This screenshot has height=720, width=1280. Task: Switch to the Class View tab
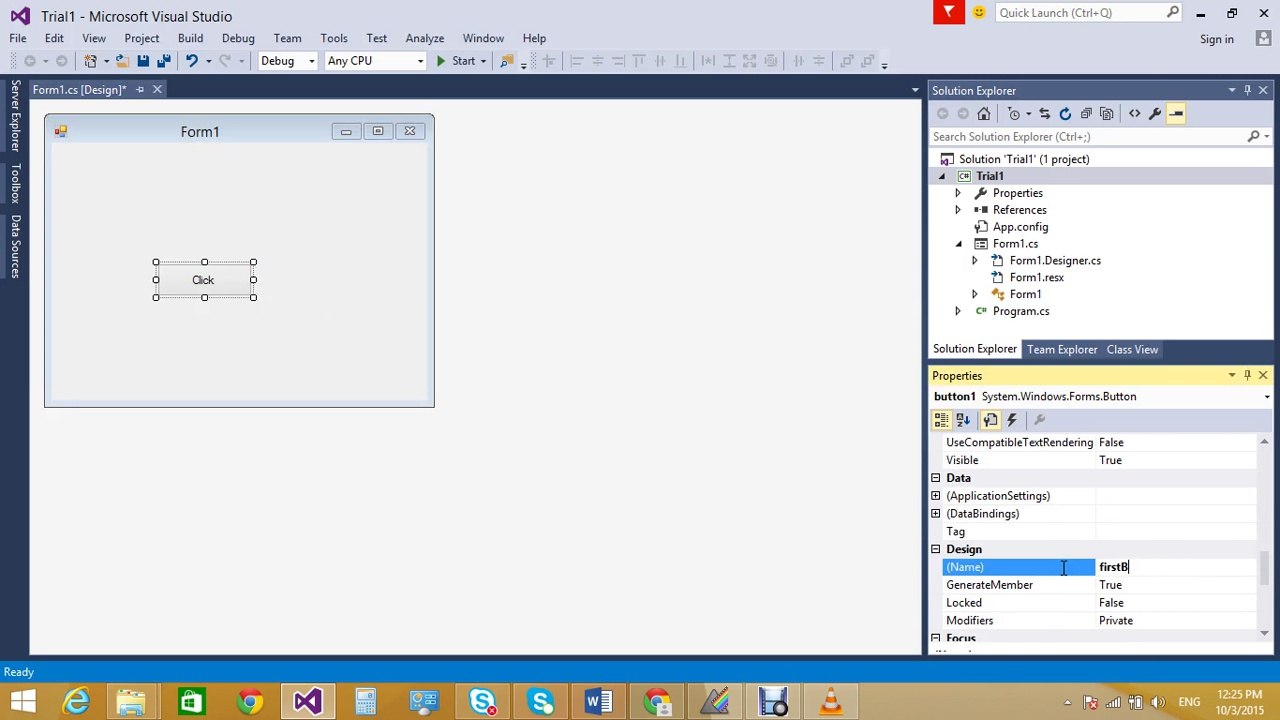click(x=1132, y=350)
